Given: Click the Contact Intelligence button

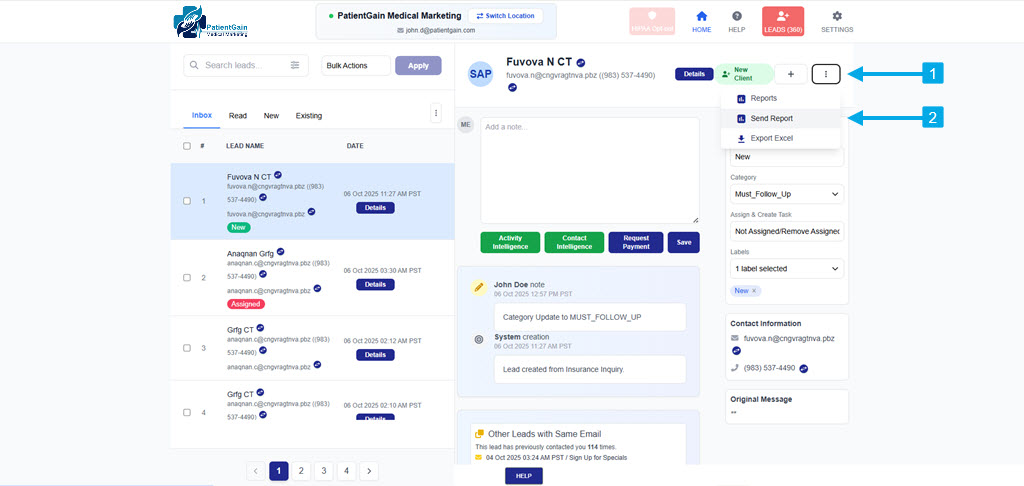Looking at the screenshot, I should coord(574,242).
